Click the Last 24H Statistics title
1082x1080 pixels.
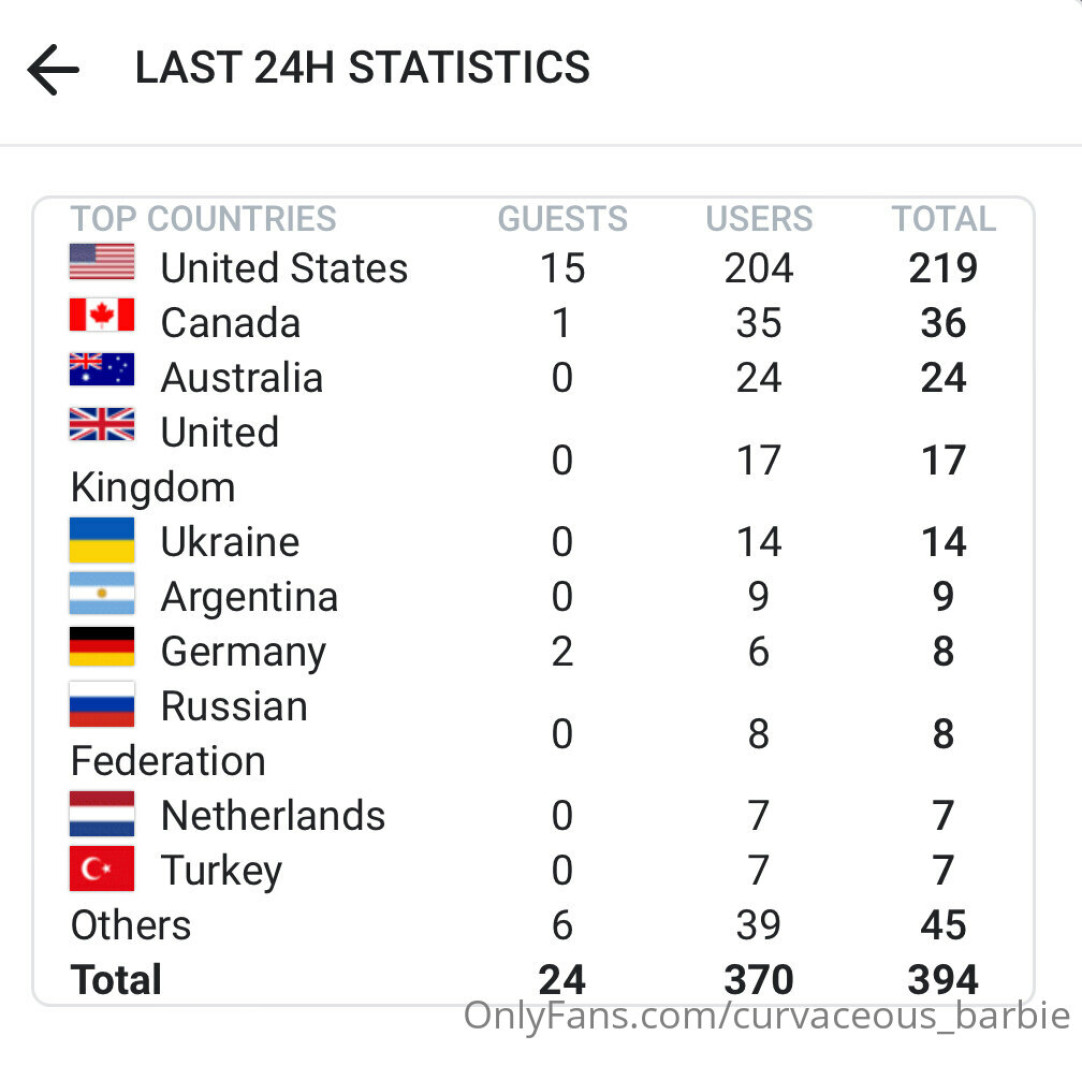[362, 68]
